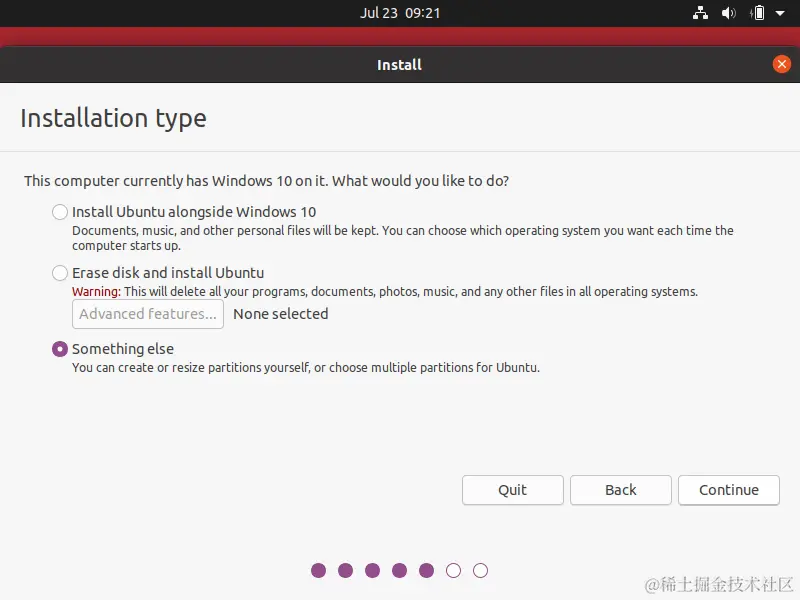Image resolution: width=800 pixels, height=600 pixels.
Task: Click the Continue button
Action: coord(729,490)
